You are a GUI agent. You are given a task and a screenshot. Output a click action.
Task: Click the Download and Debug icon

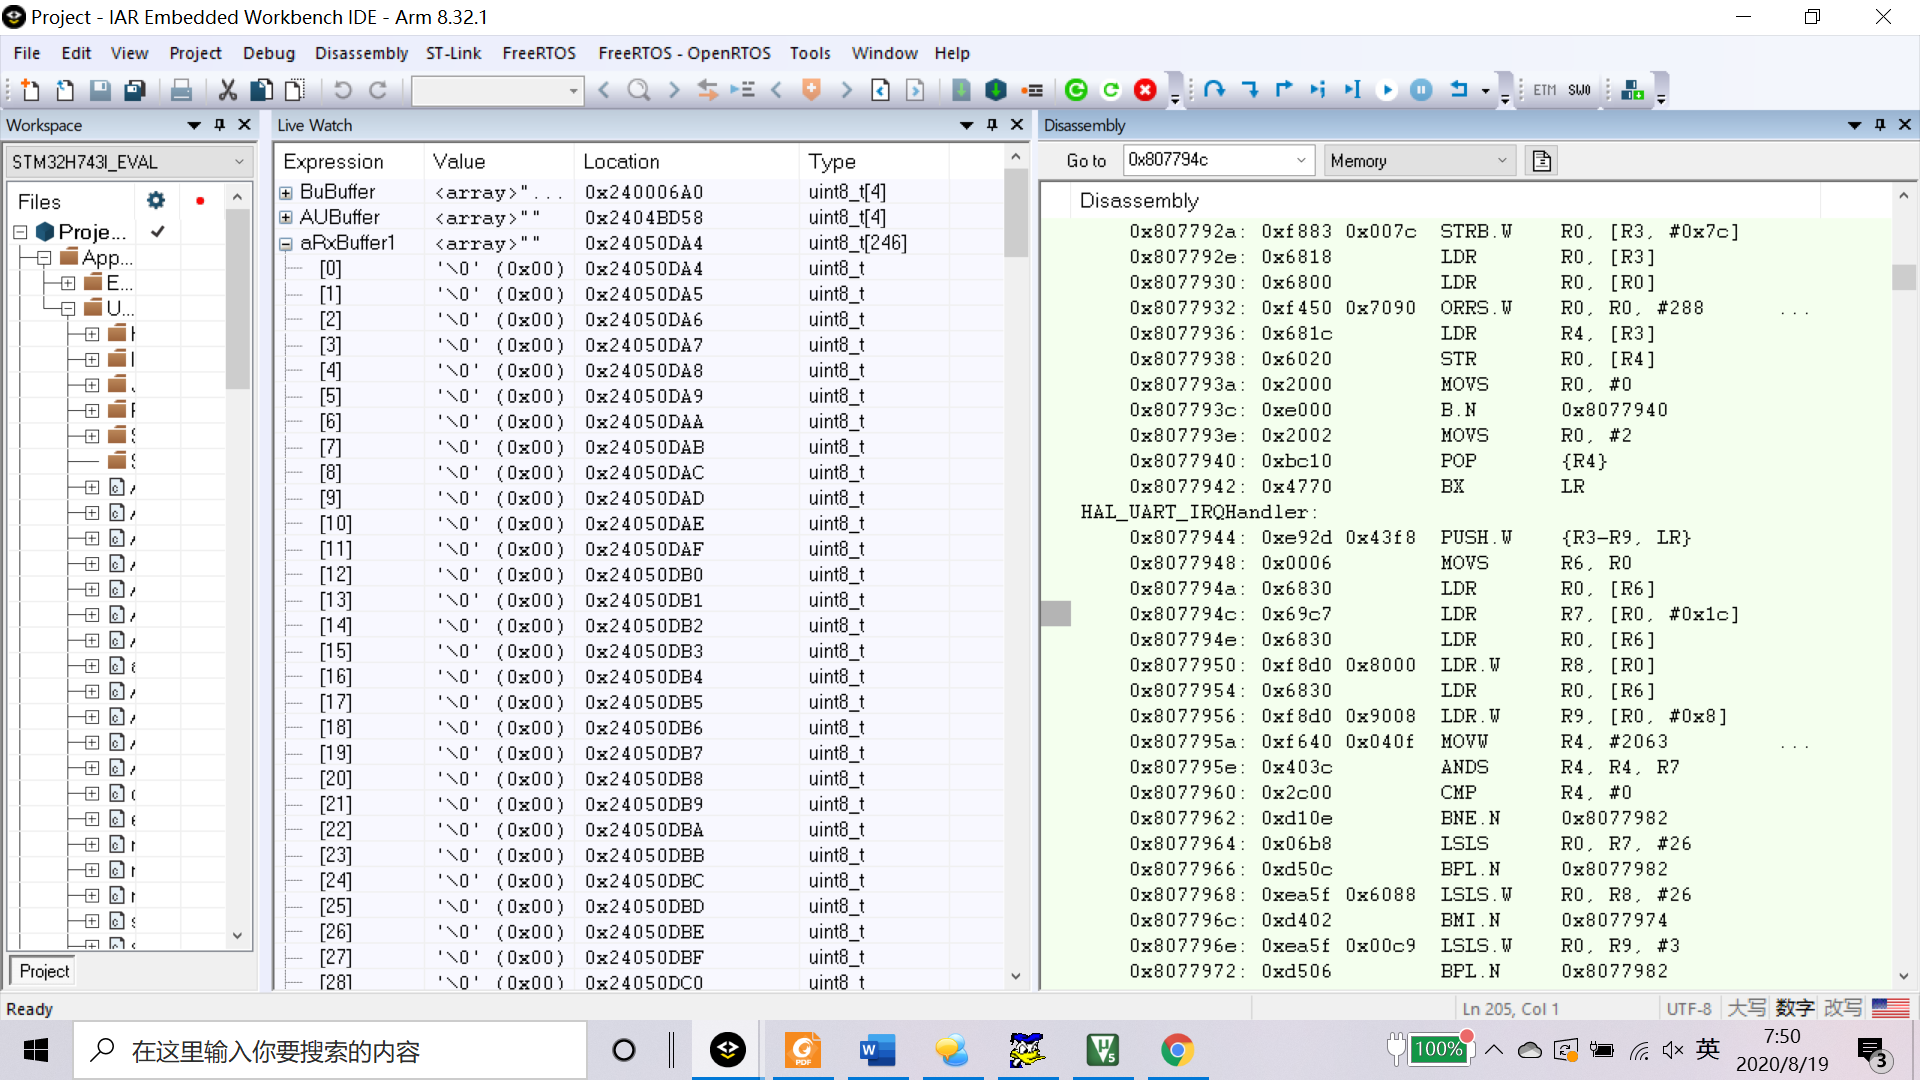996,90
